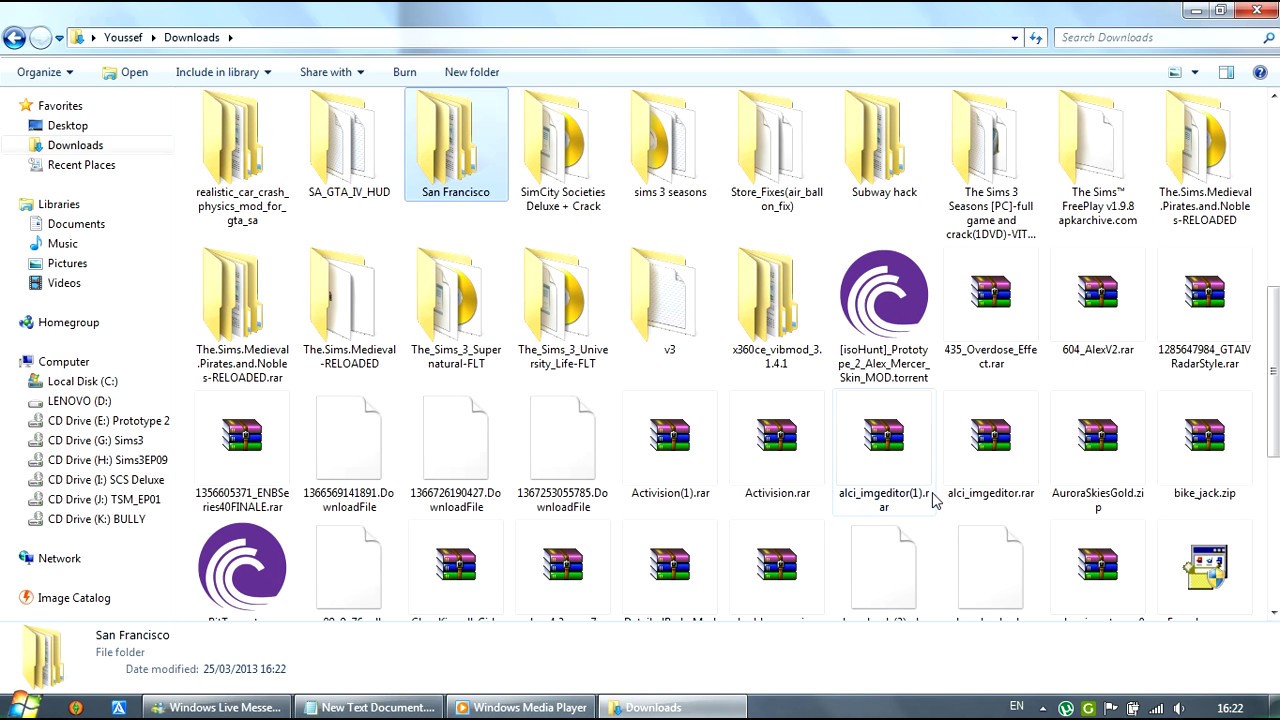Select the v3 folder

[x=670, y=302]
